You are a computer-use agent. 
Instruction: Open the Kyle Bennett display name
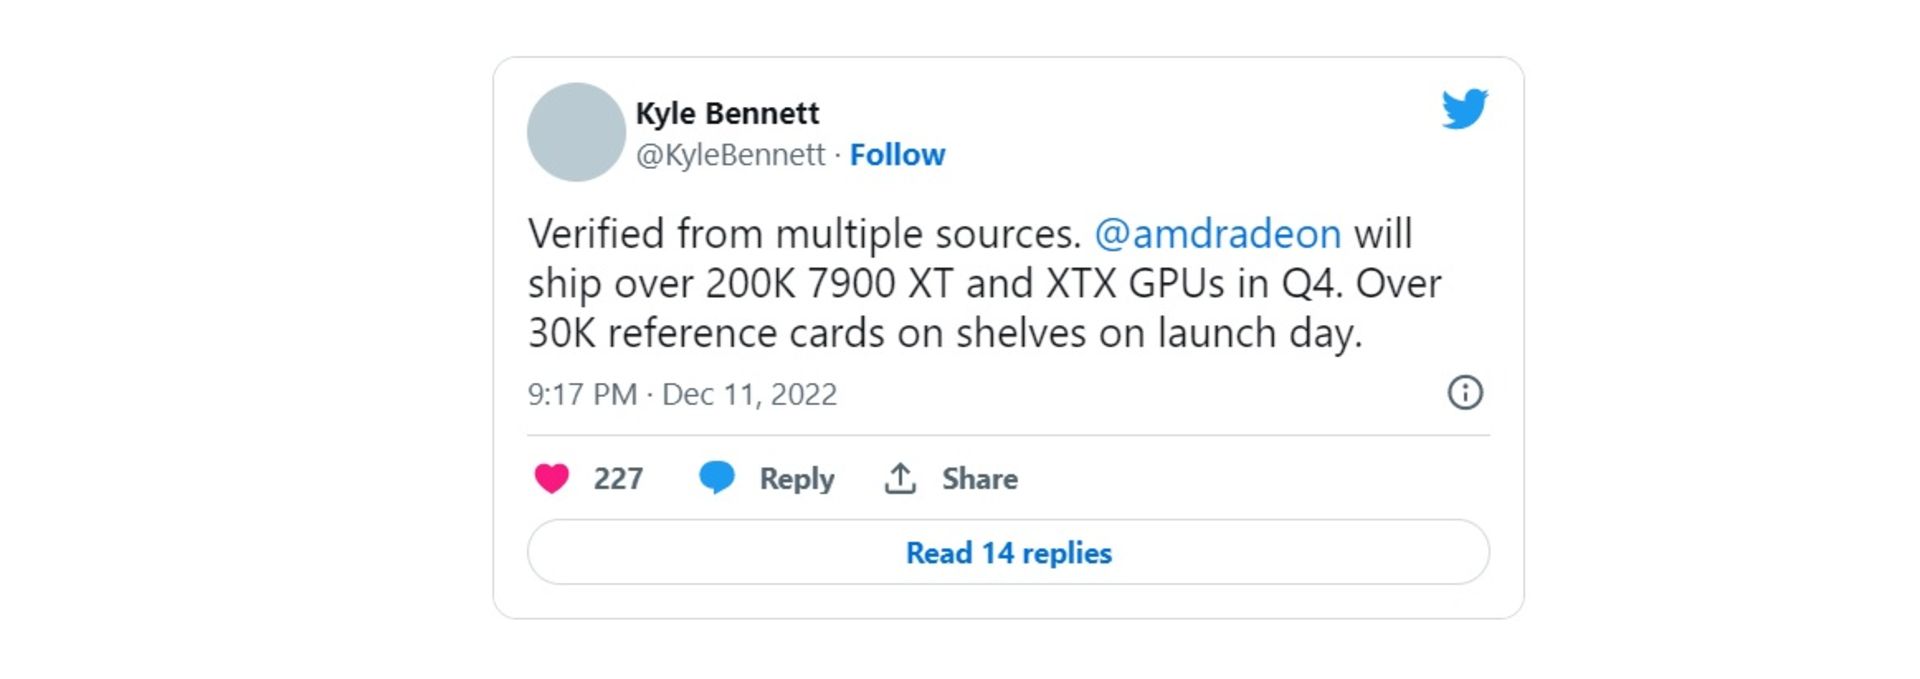coord(727,113)
